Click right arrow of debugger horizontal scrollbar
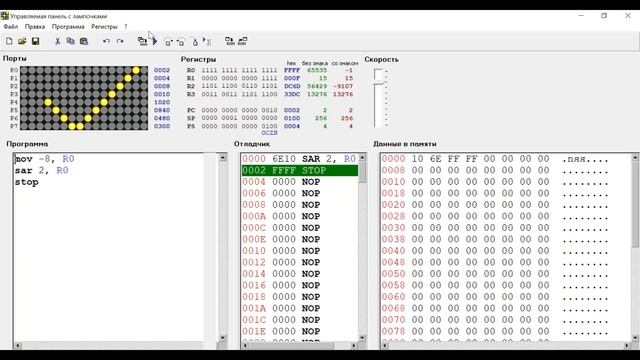 point(354,346)
